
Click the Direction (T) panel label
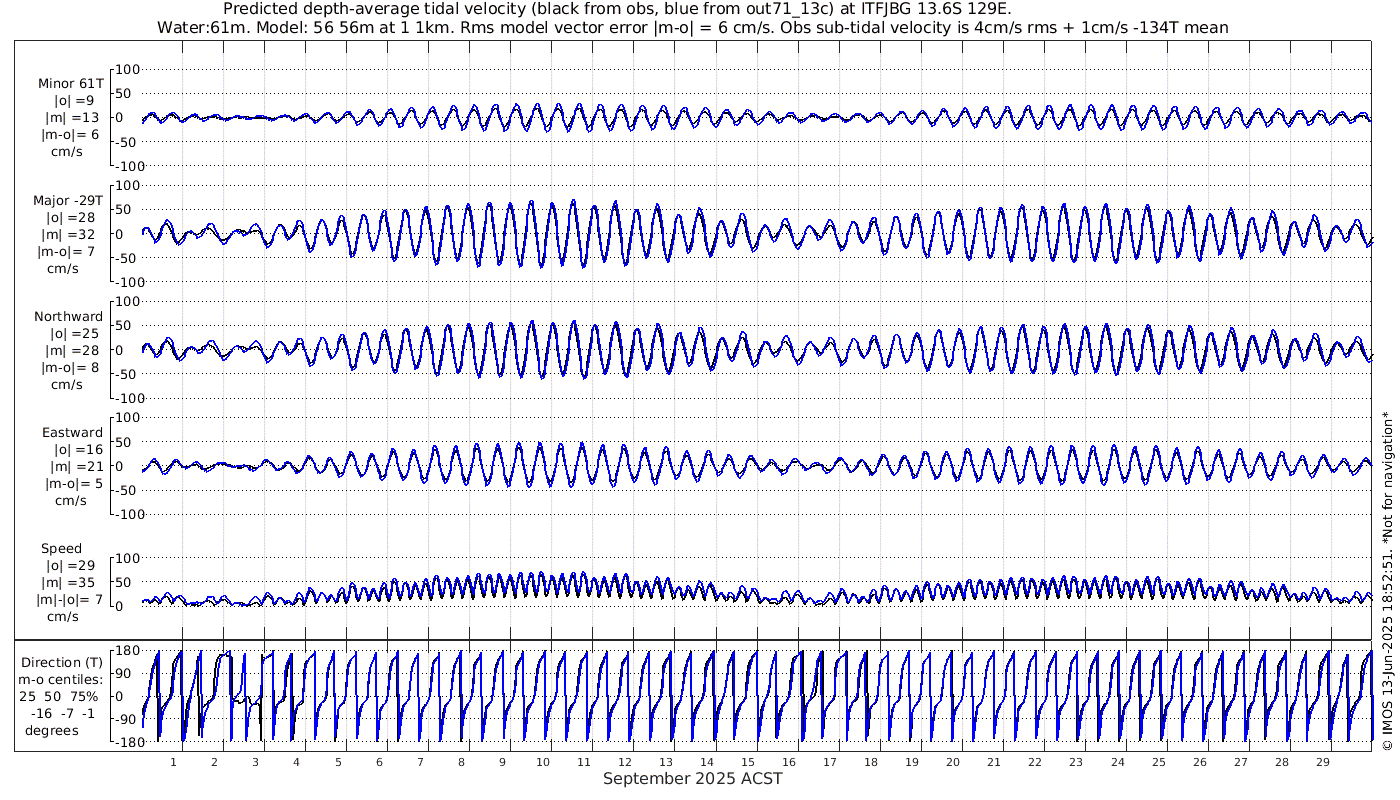tap(64, 662)
